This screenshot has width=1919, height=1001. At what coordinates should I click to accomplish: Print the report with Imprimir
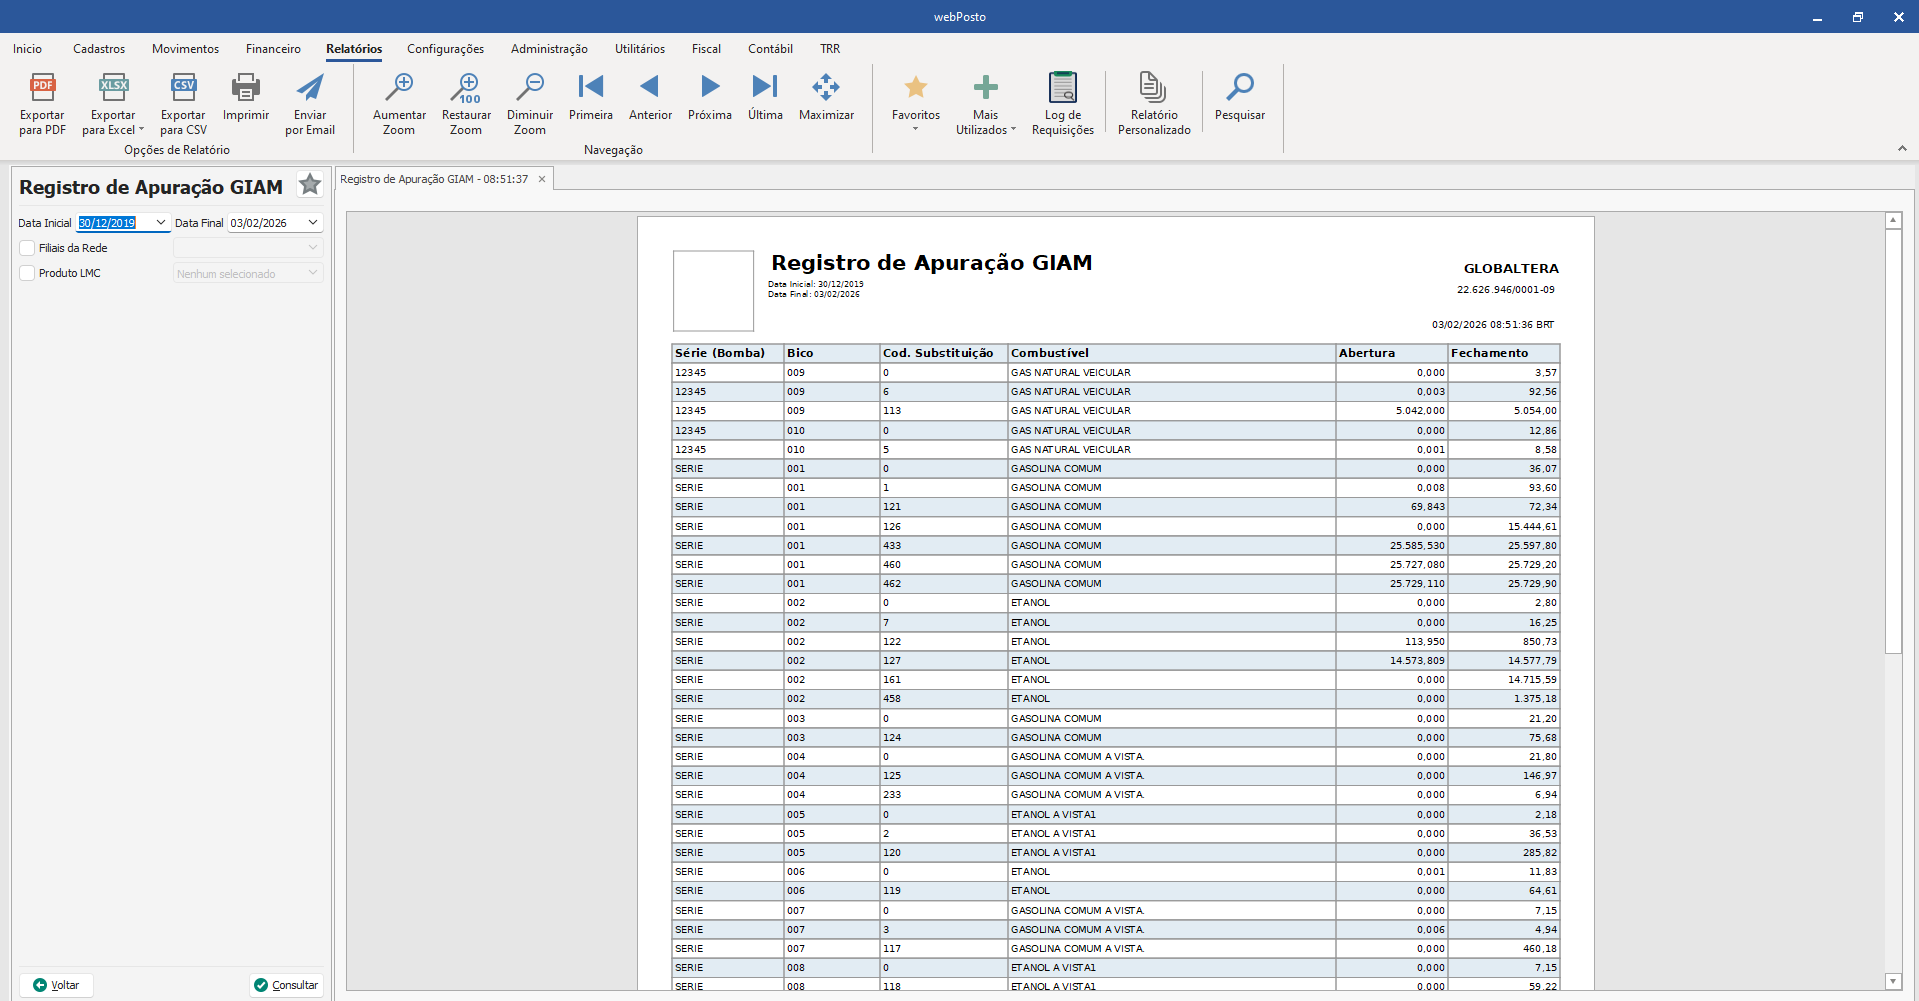[246, 88]
